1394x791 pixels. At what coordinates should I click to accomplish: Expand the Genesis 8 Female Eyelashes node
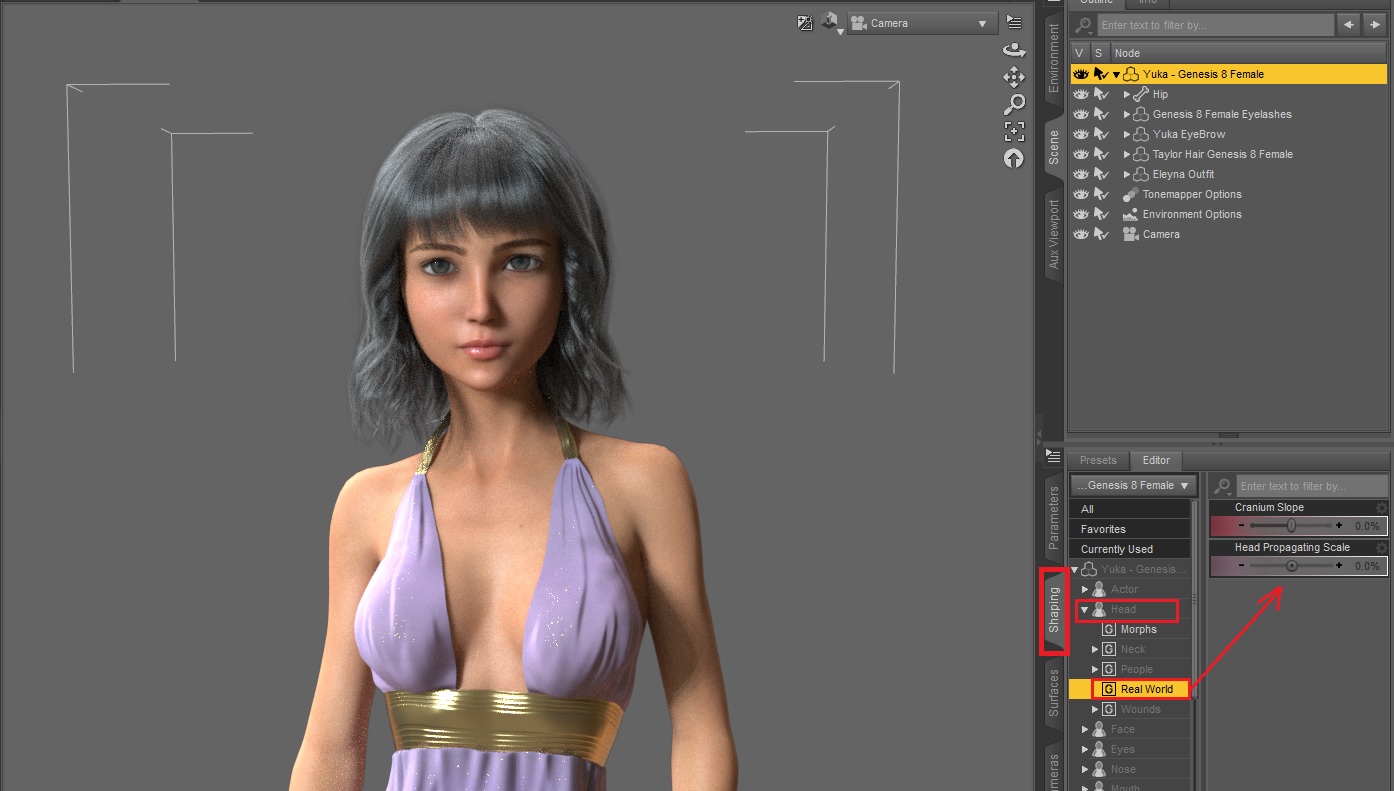[1127, 114]
